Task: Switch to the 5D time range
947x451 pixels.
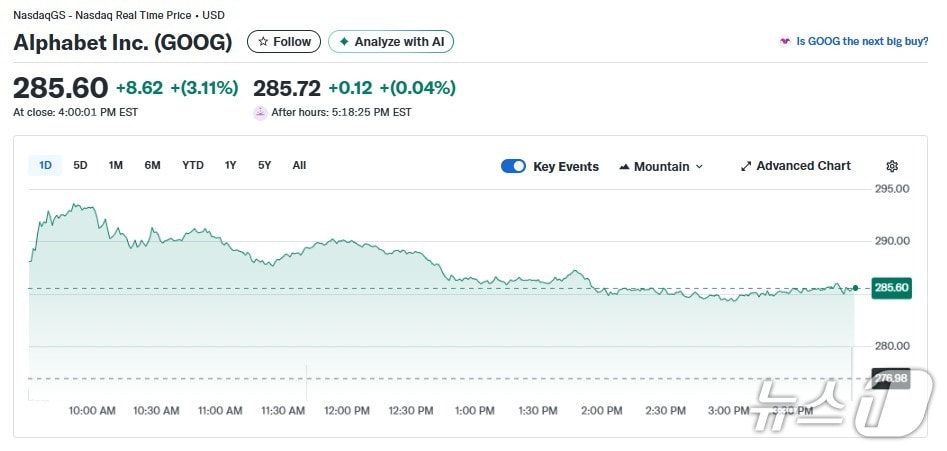Action: 80,165
